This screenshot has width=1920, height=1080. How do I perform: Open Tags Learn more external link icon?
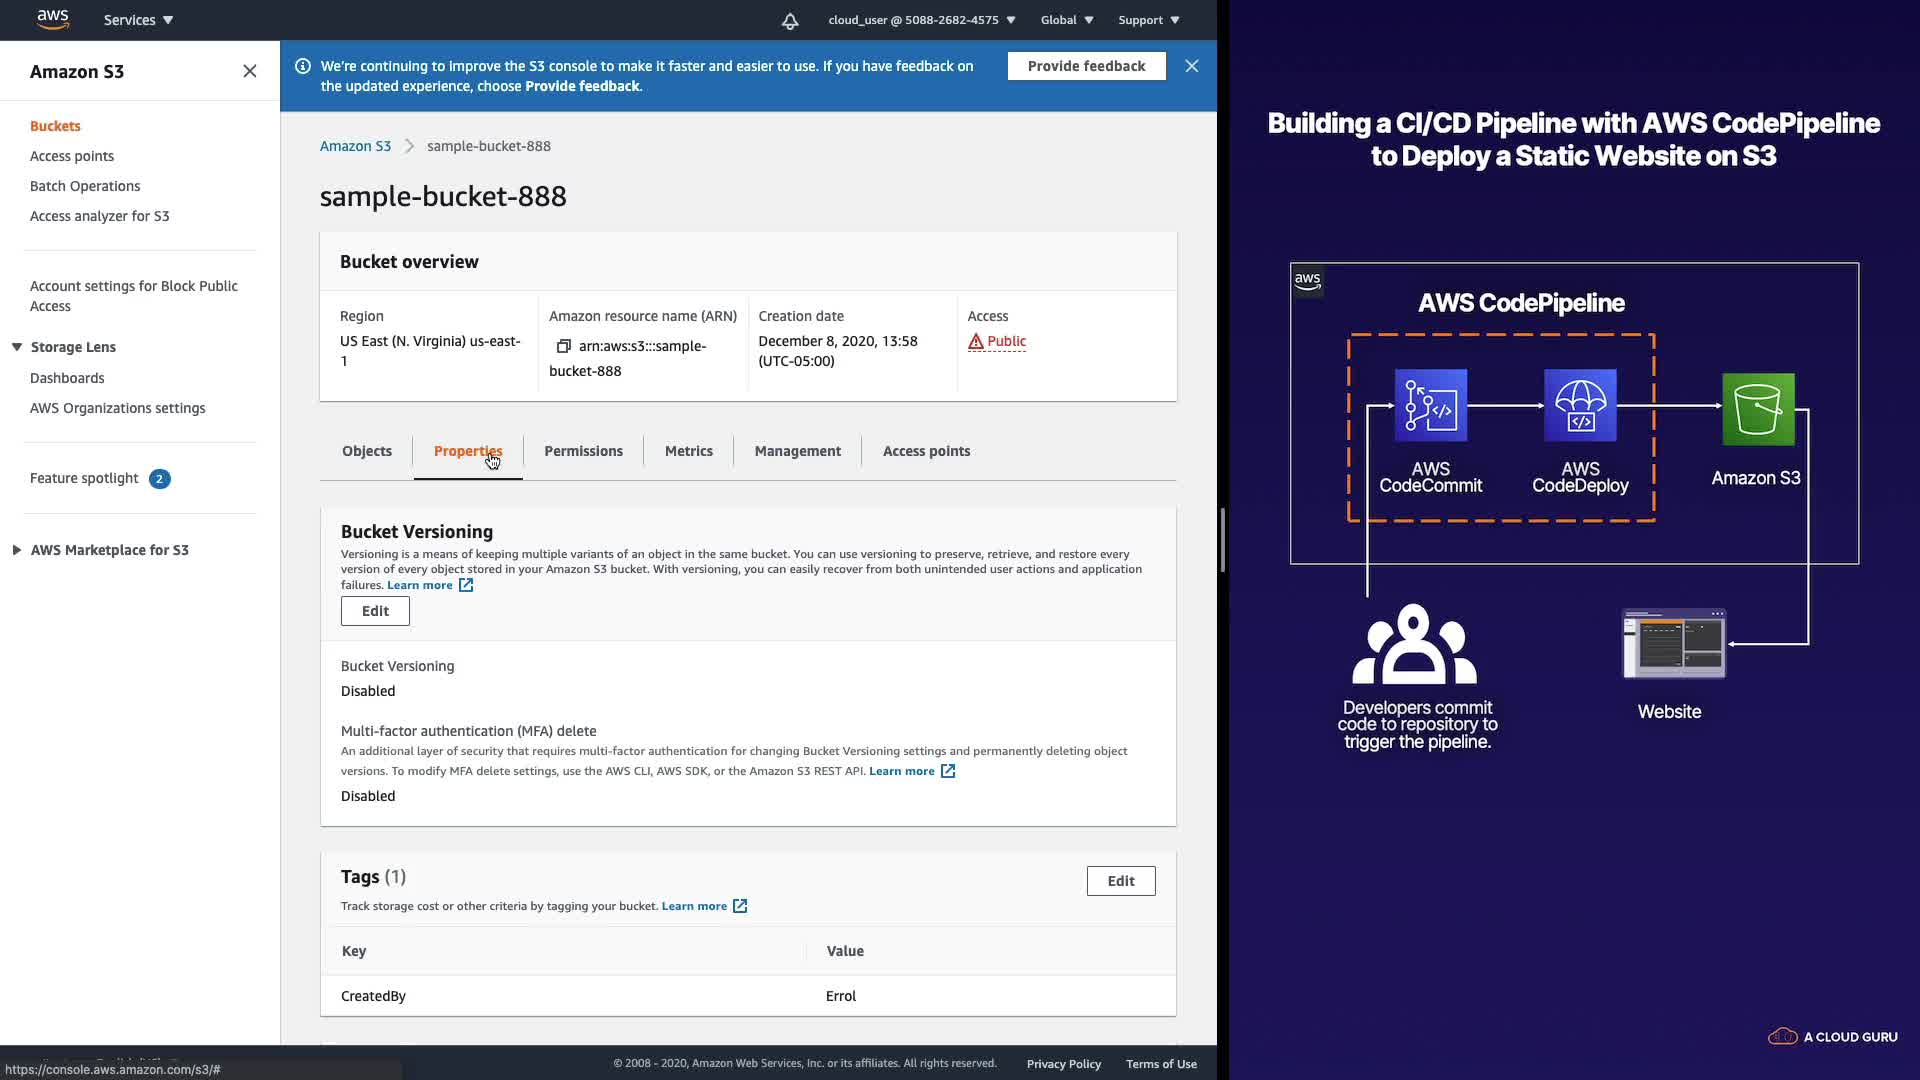(740, 906)
